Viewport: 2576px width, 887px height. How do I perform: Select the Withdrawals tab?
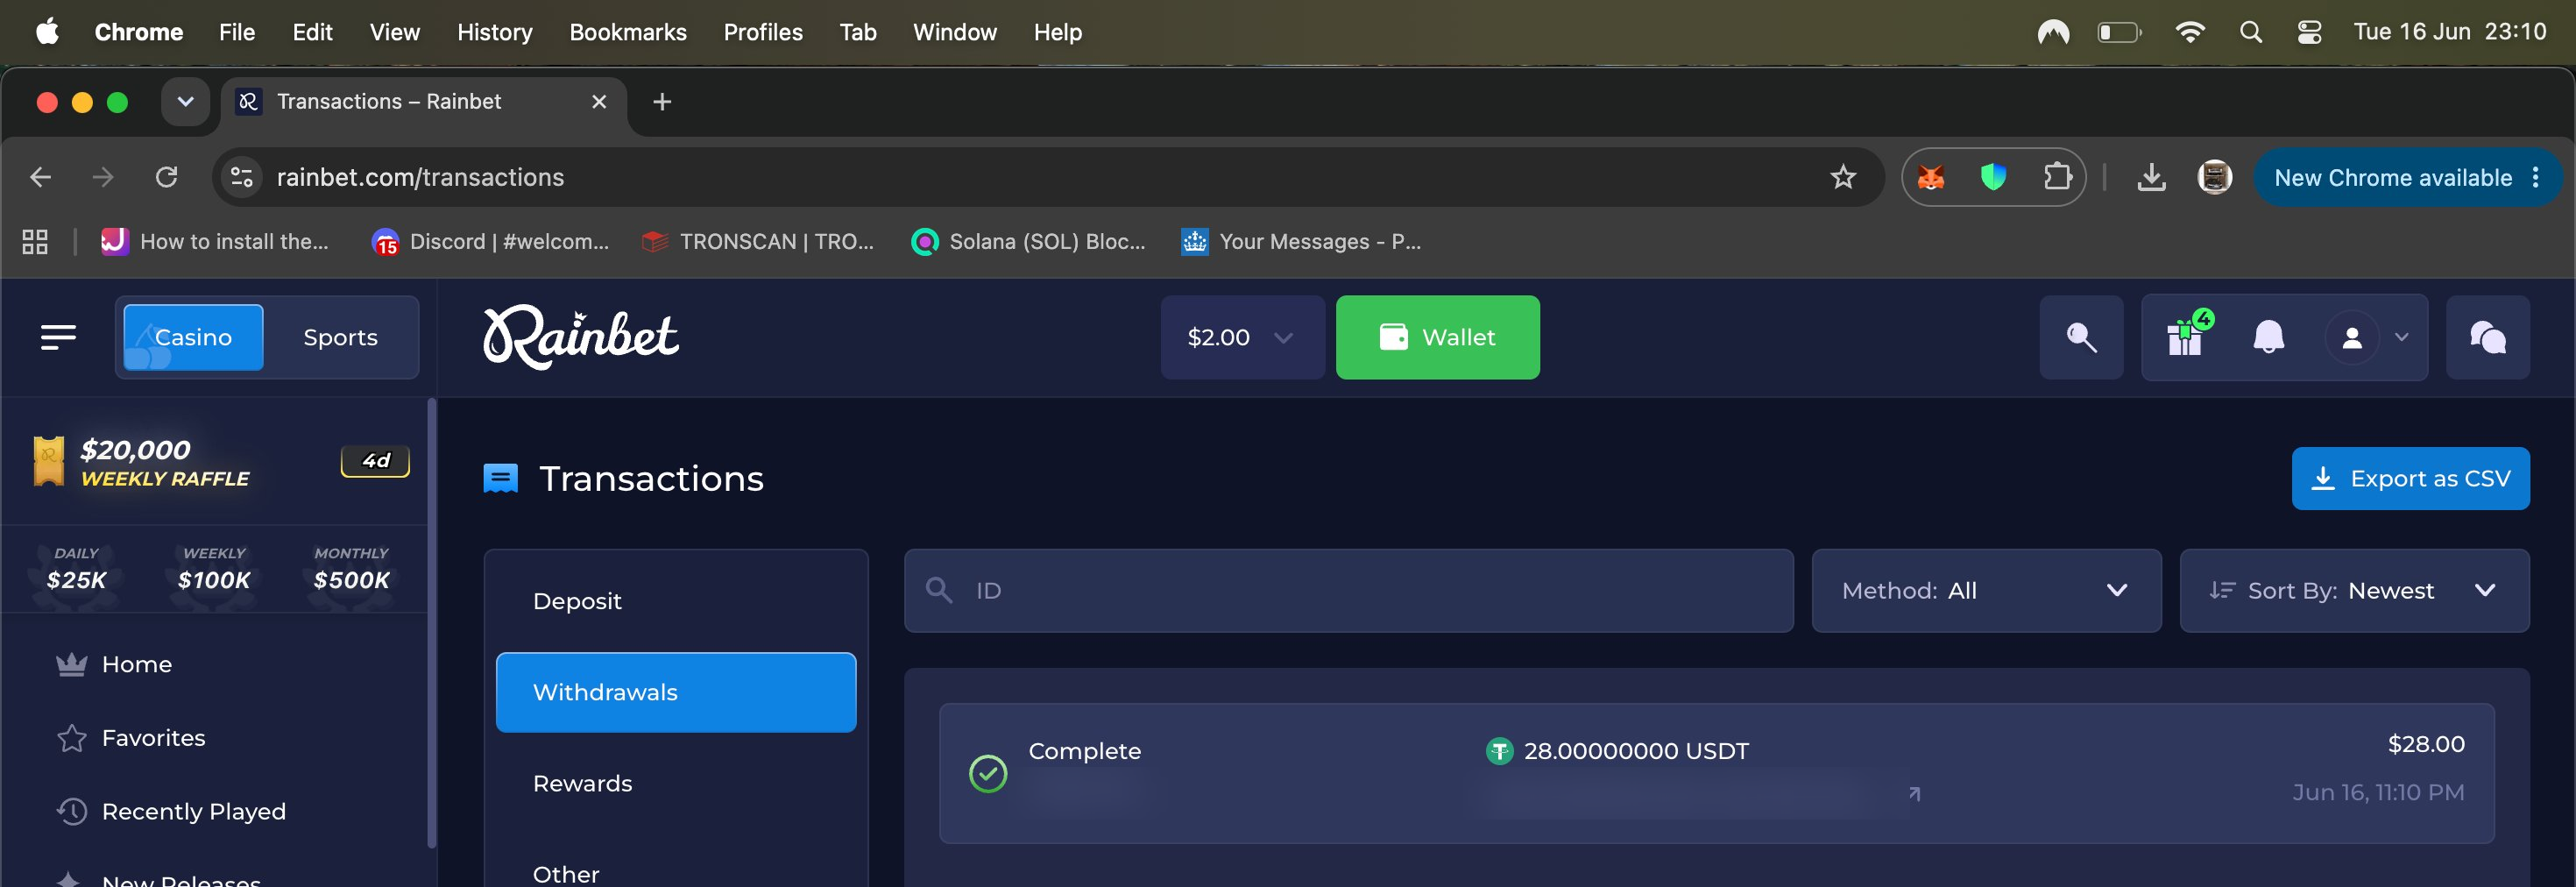(676, 692)
